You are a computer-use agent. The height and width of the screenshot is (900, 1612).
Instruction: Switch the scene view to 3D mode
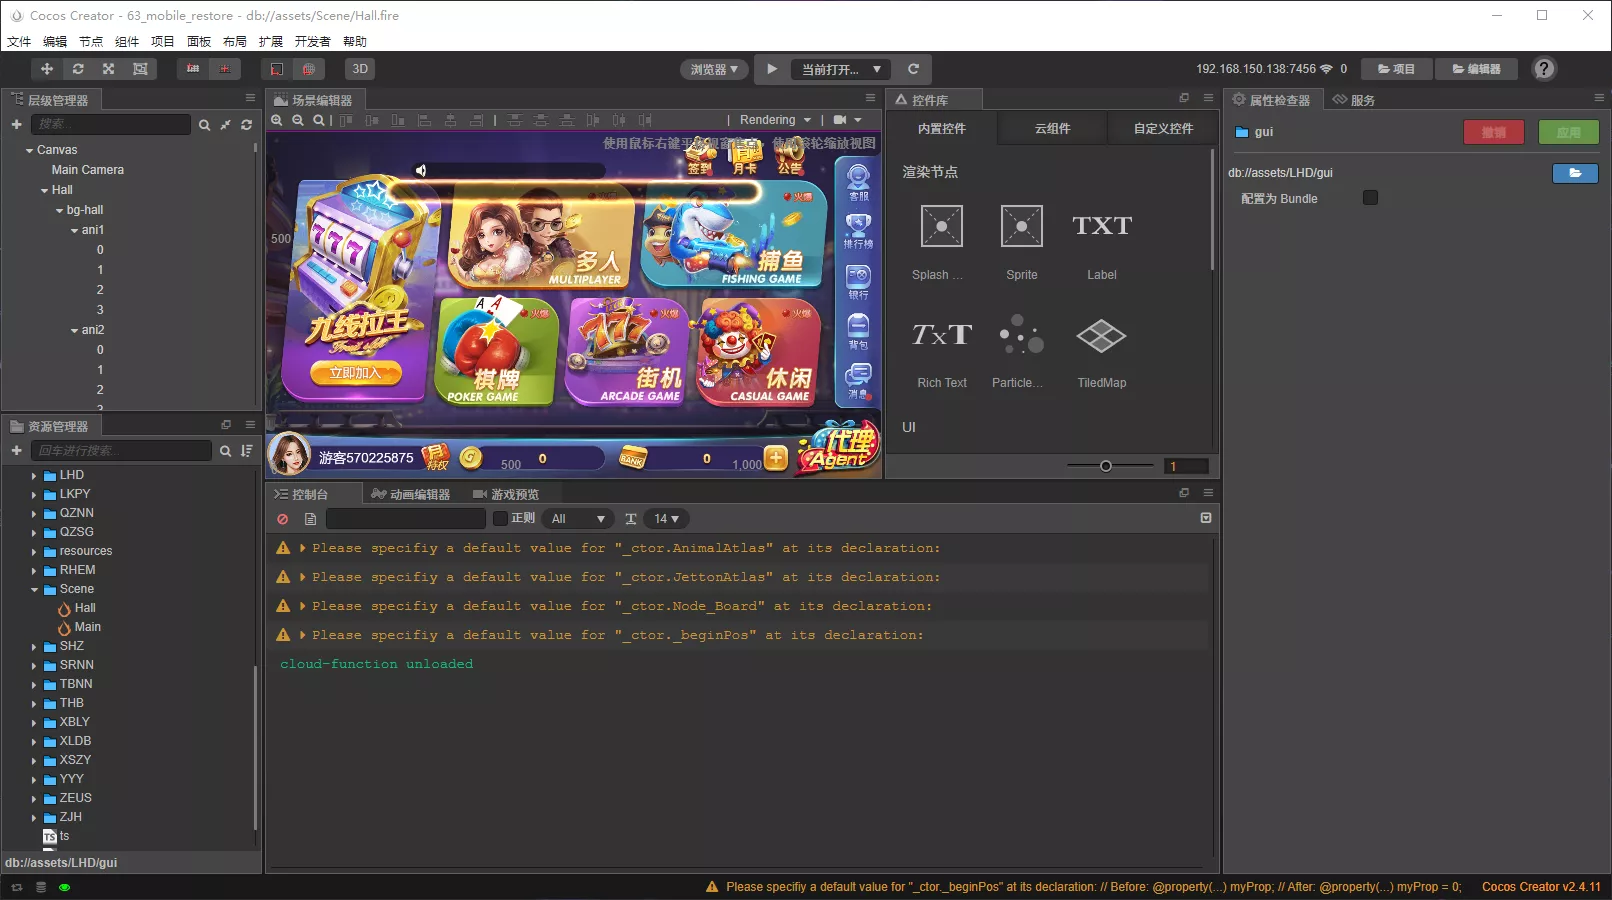[x=359, y=69]
